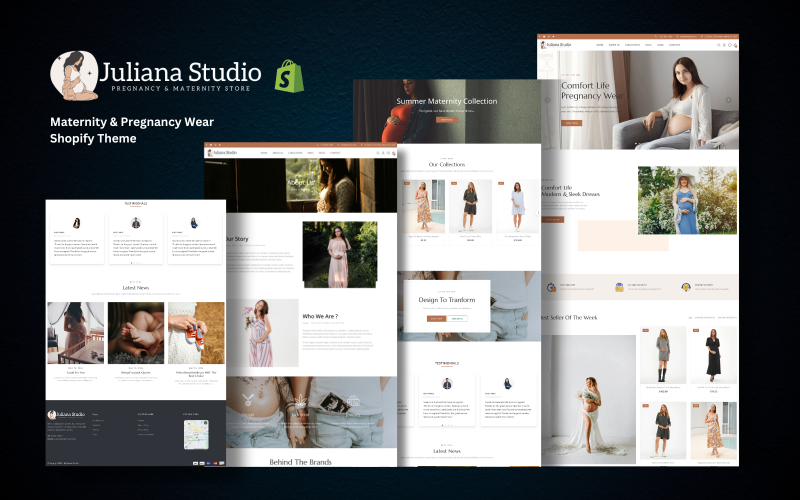
Task: Open Home menu in Comfort Life page navigation
Action: (600, 45)
